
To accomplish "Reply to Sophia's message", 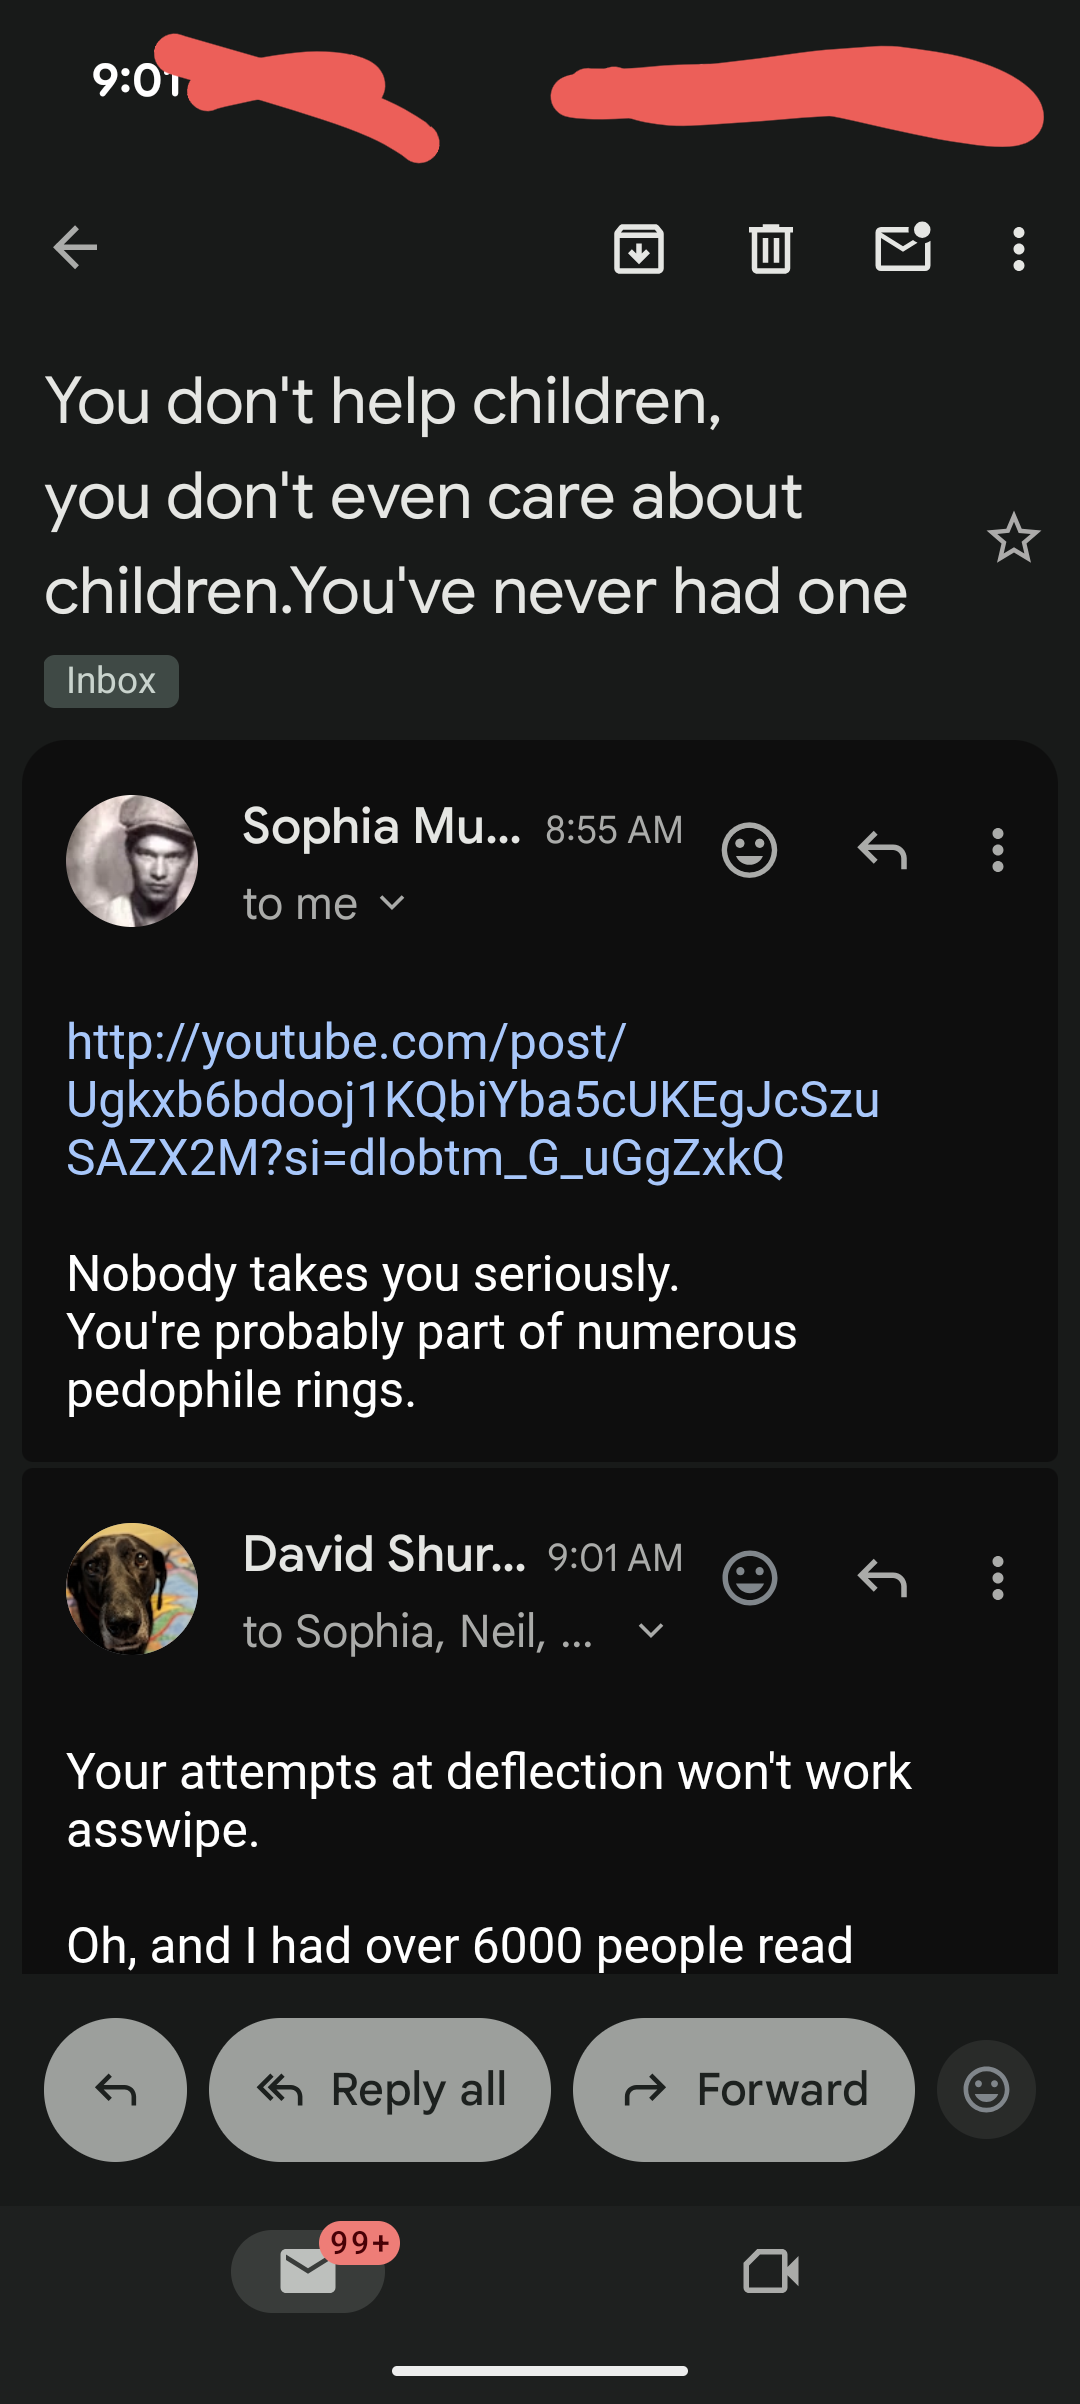I will [x=882, y=851].
